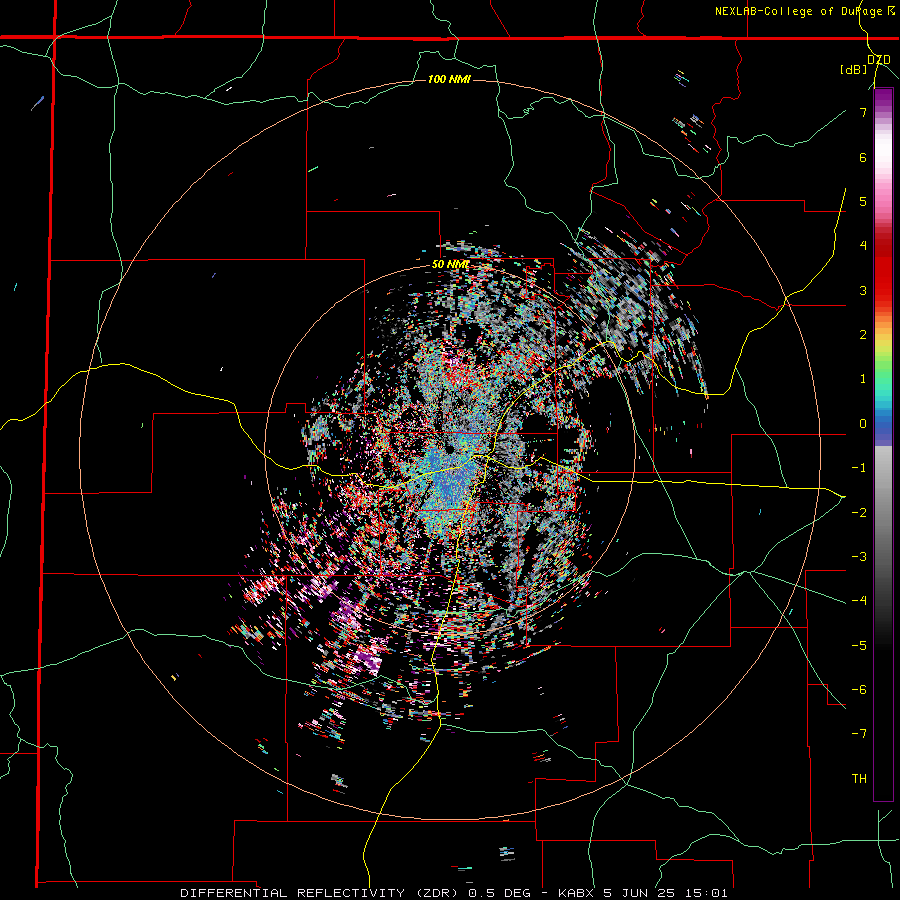
Task: Click the TH threshold label on scale
Action: tap(859, 778)
